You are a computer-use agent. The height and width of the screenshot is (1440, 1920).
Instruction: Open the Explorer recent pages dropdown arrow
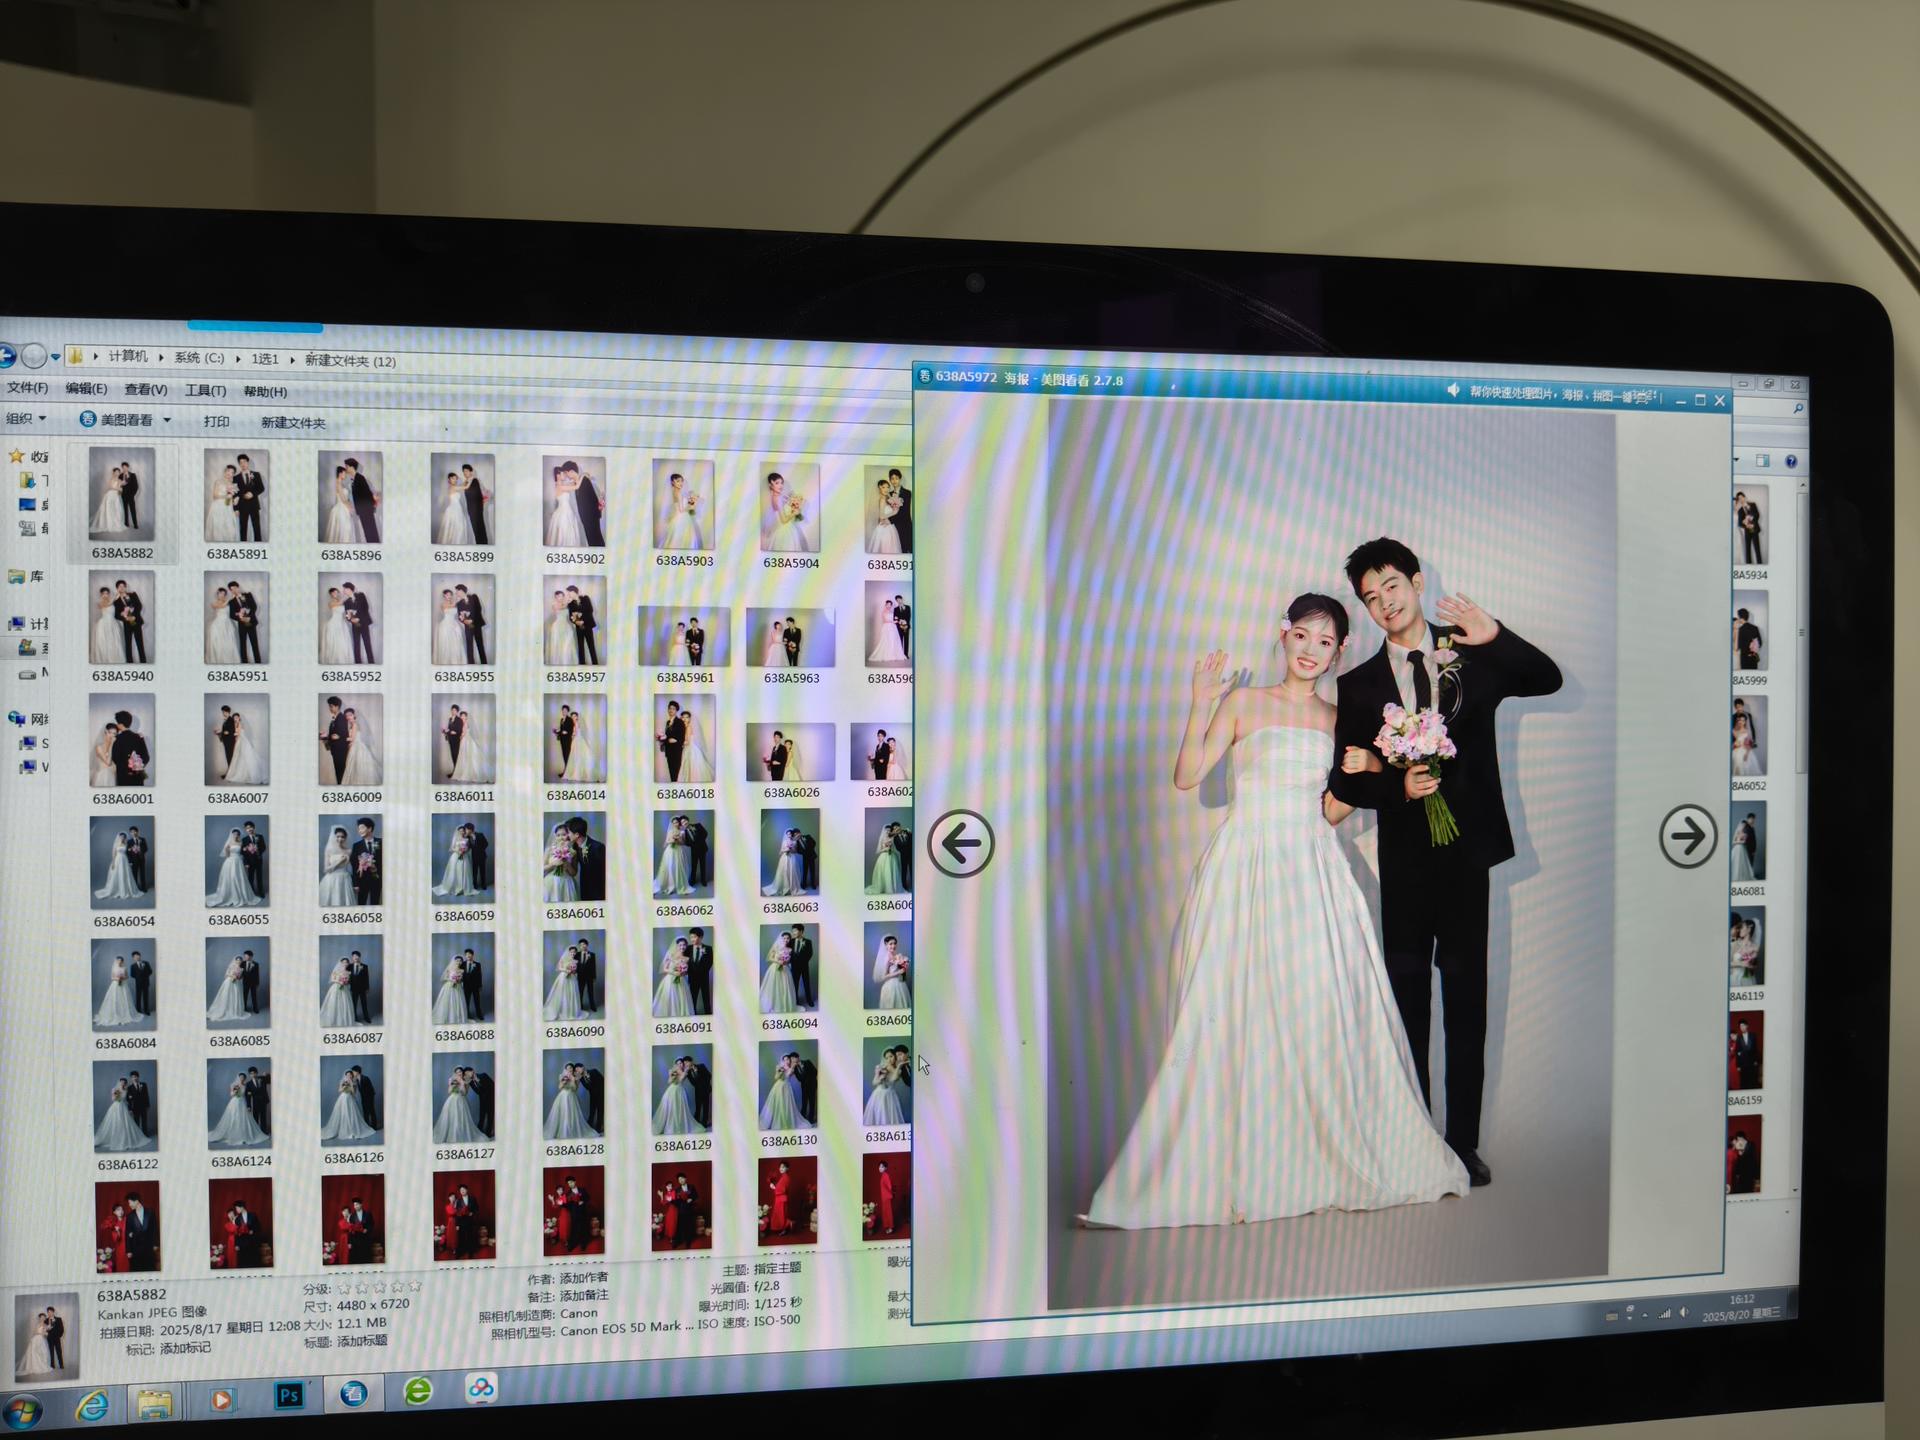(56, 357)
